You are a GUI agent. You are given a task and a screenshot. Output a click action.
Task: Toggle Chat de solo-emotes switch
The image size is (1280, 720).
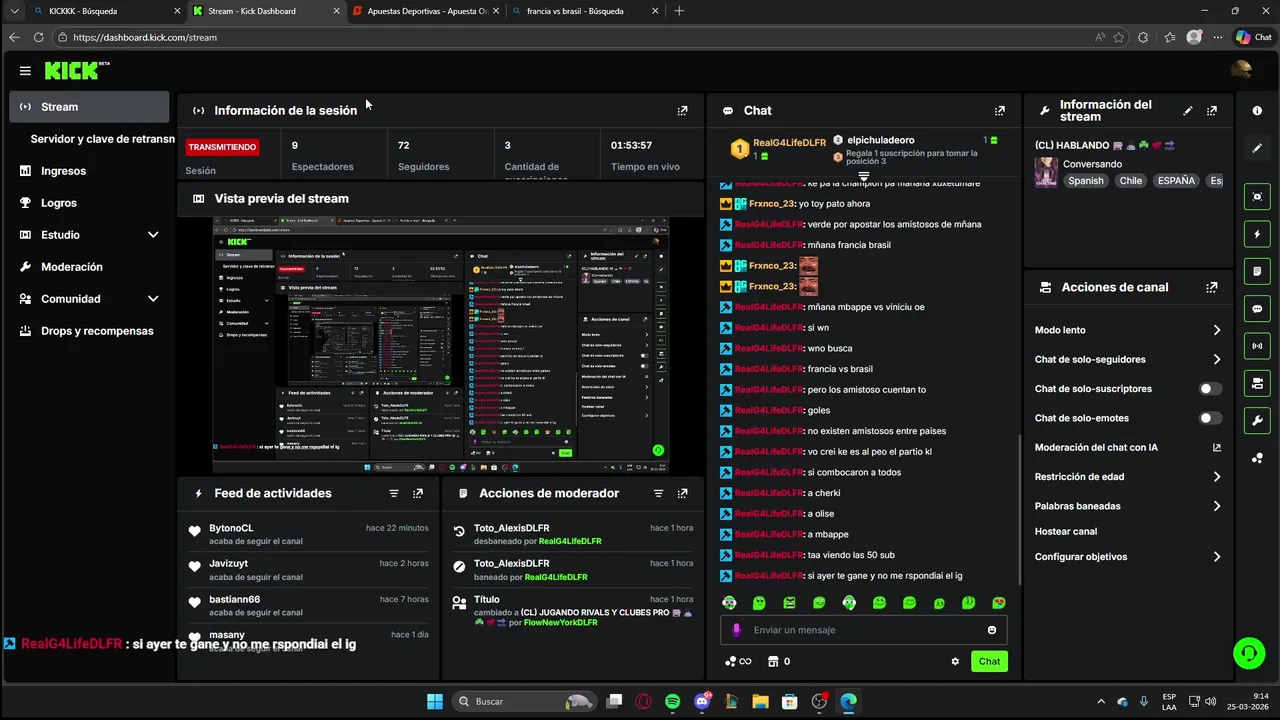coord(1210,418)
